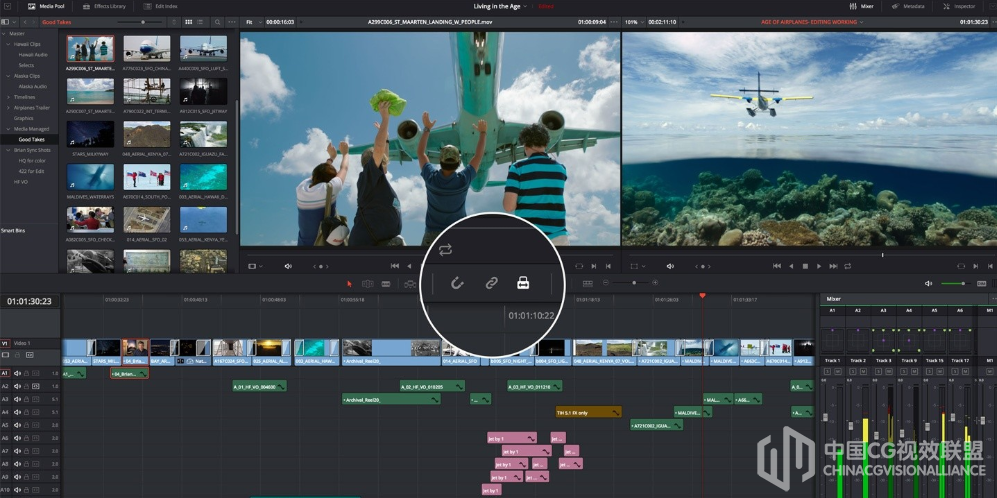This screenshot has height=498, width=997.
Task: Select the 422 for Edit bin
Action: [x=31, y=171]
